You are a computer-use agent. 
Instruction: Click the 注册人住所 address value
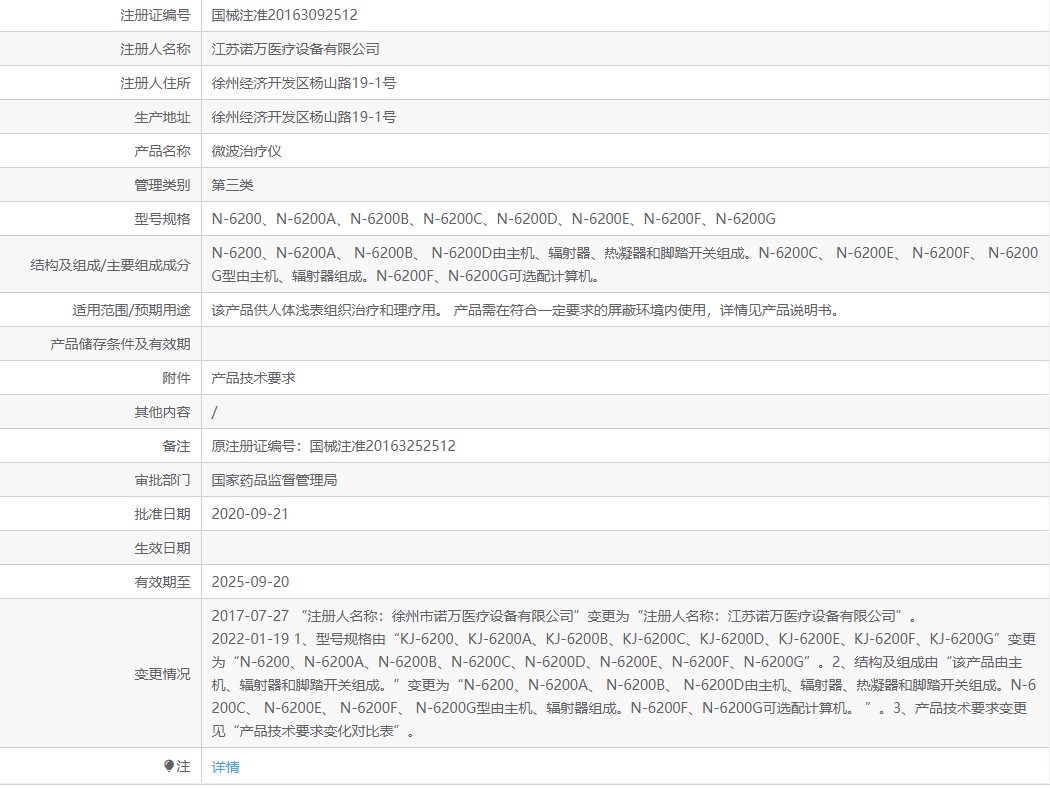[x=304, y=83]
